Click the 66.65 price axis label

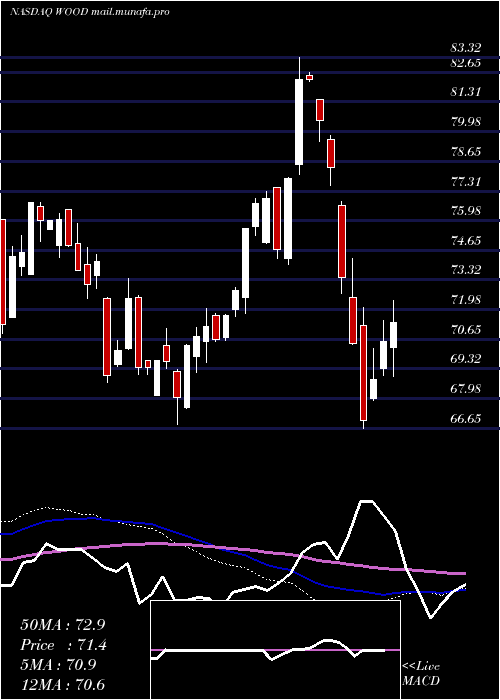(x=466, y=419)
